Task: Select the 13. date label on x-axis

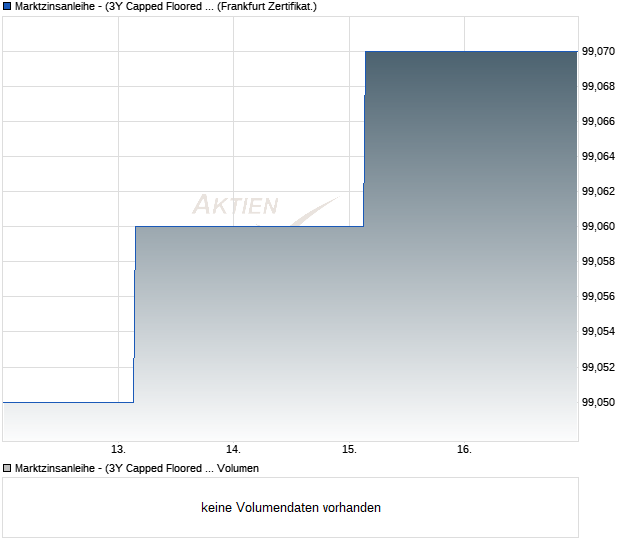Action: pyautogui.click(x=118, y=449)
